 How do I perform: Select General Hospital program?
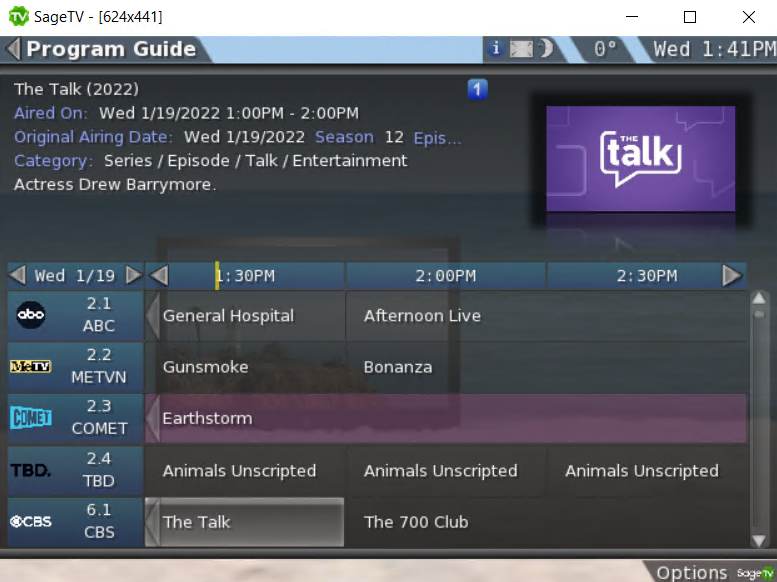245,316
